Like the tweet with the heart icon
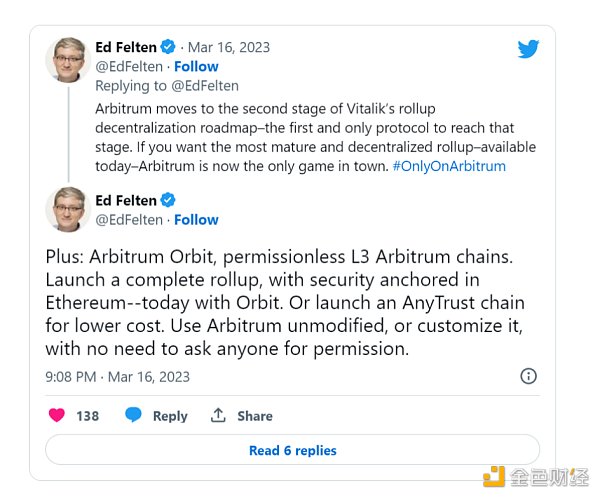 (x=58, y=415)
